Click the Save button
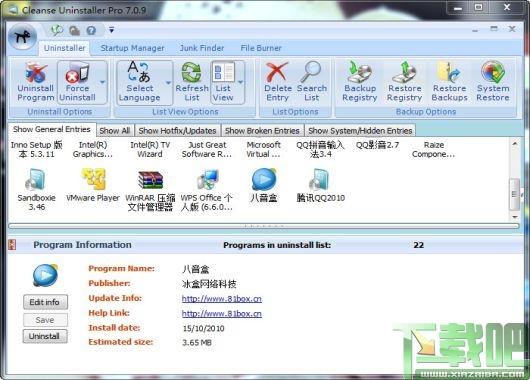 pos(45,320)
